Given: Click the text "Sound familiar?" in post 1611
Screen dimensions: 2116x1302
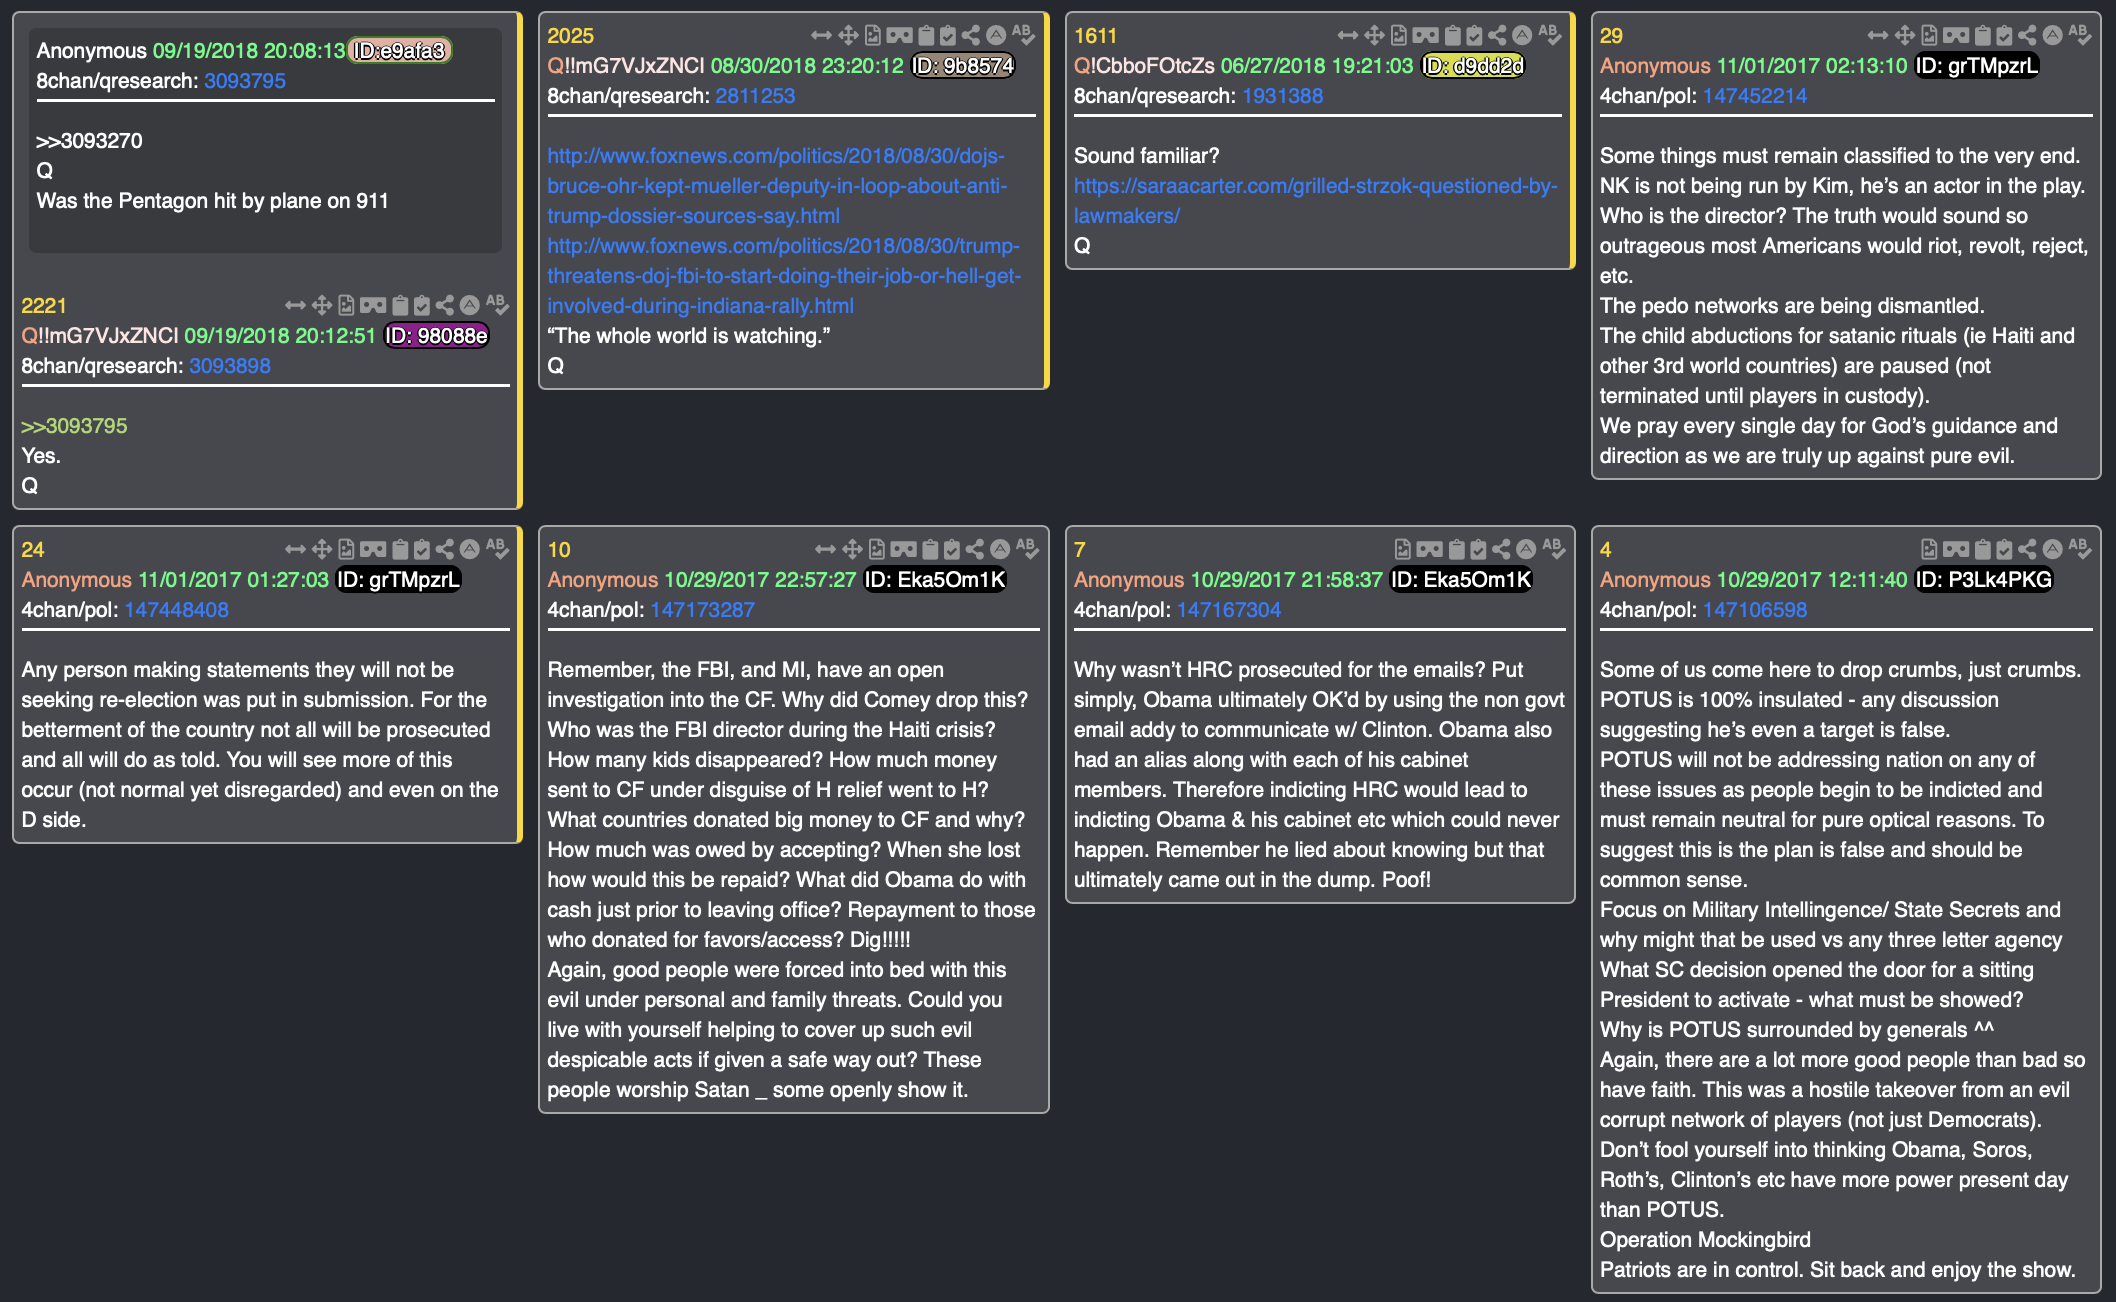Looking at the screenshot, I should (x=1147, y=156).
